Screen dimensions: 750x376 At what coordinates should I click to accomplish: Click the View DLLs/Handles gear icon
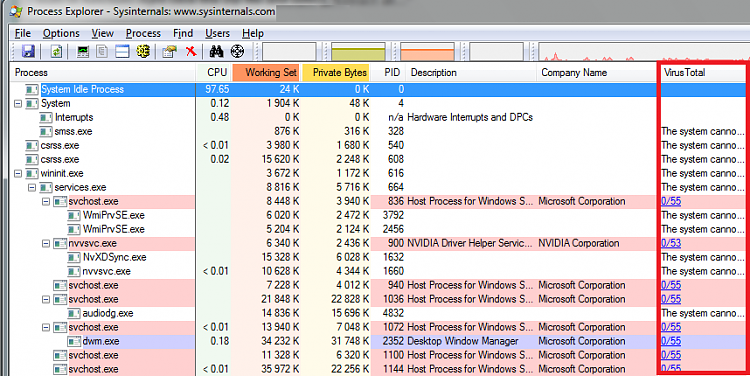[143, 51]
